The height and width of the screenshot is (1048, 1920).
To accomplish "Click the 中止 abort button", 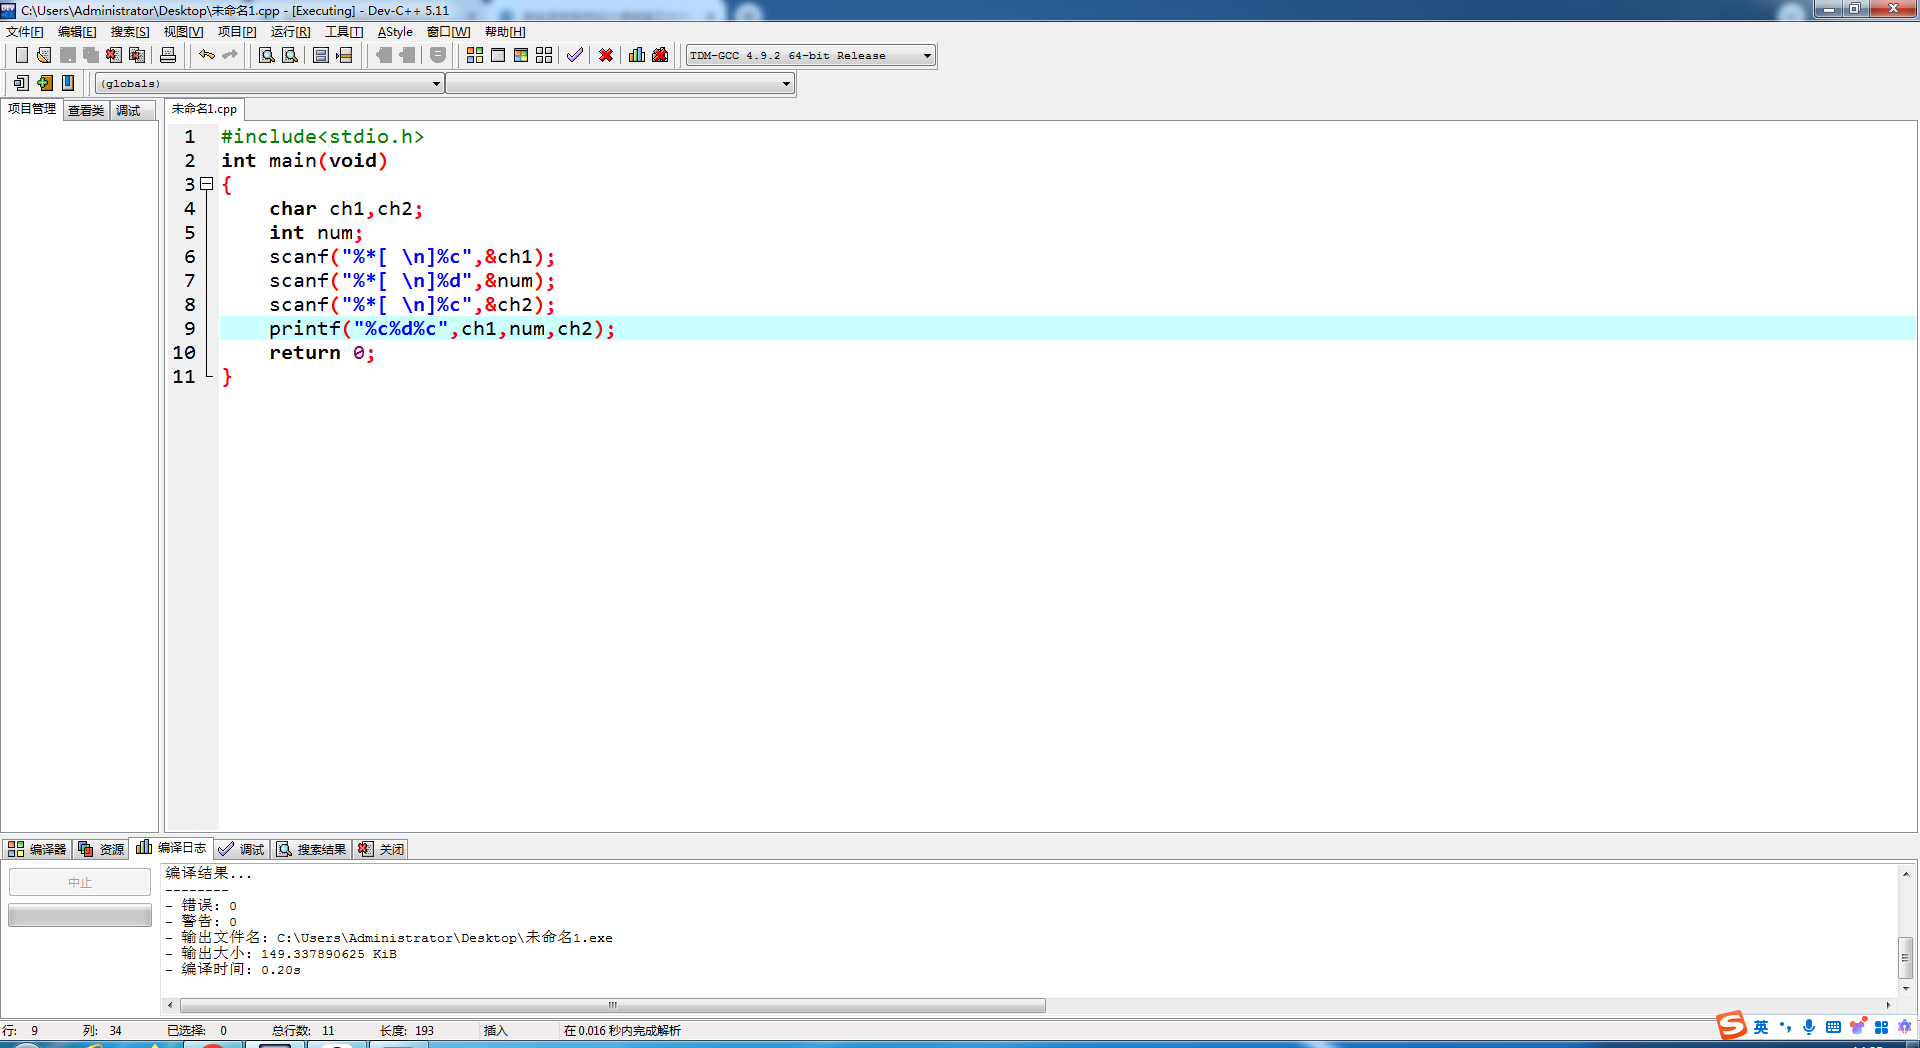I will [x=80, y=882].
